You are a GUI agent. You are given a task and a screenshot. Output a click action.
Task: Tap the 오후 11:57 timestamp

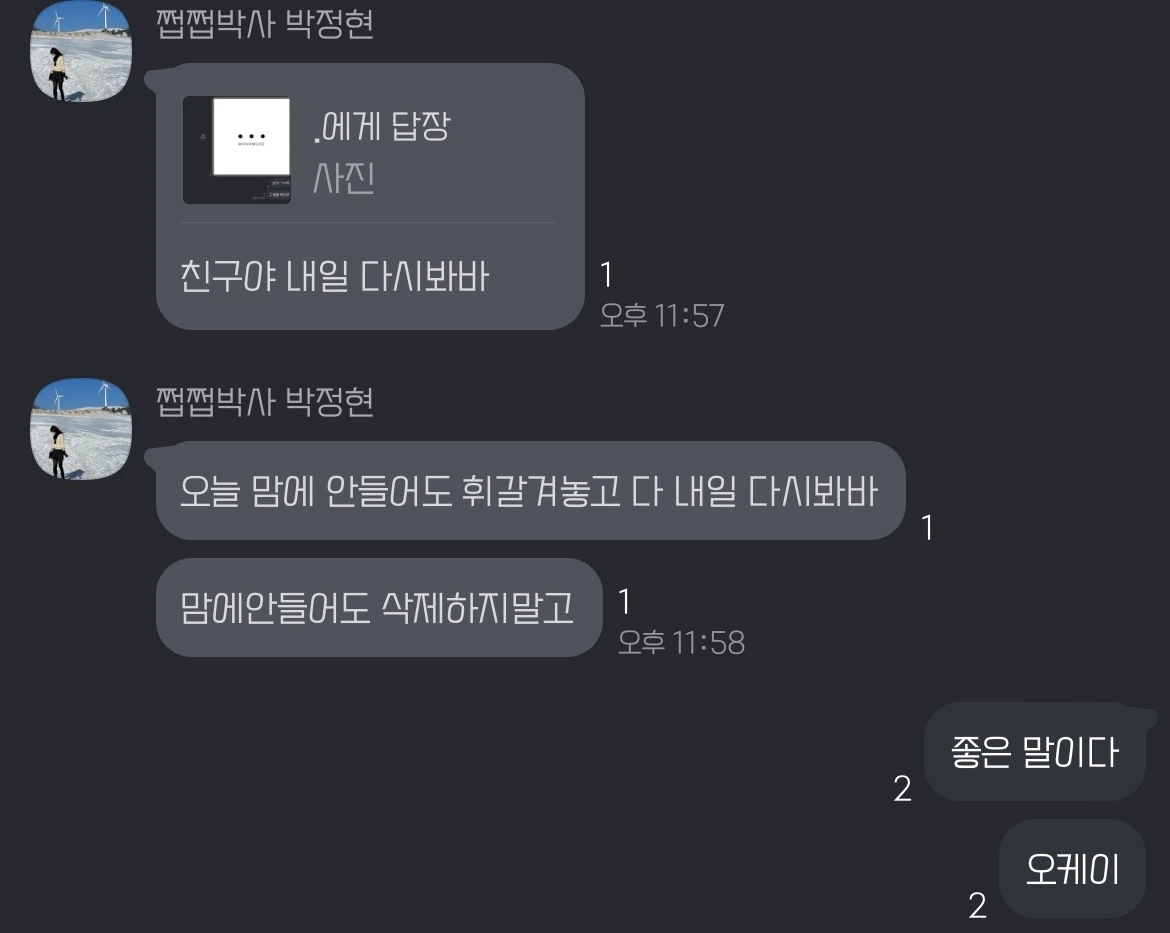662,315
